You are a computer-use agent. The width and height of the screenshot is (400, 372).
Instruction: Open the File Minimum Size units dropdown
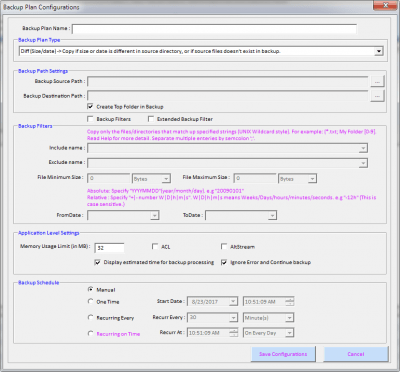[166, 179]
